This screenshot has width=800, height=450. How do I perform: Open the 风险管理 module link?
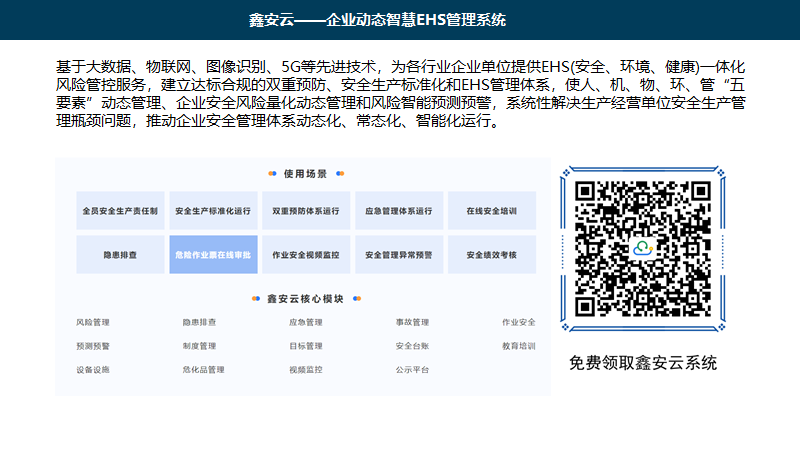[93, 322]
